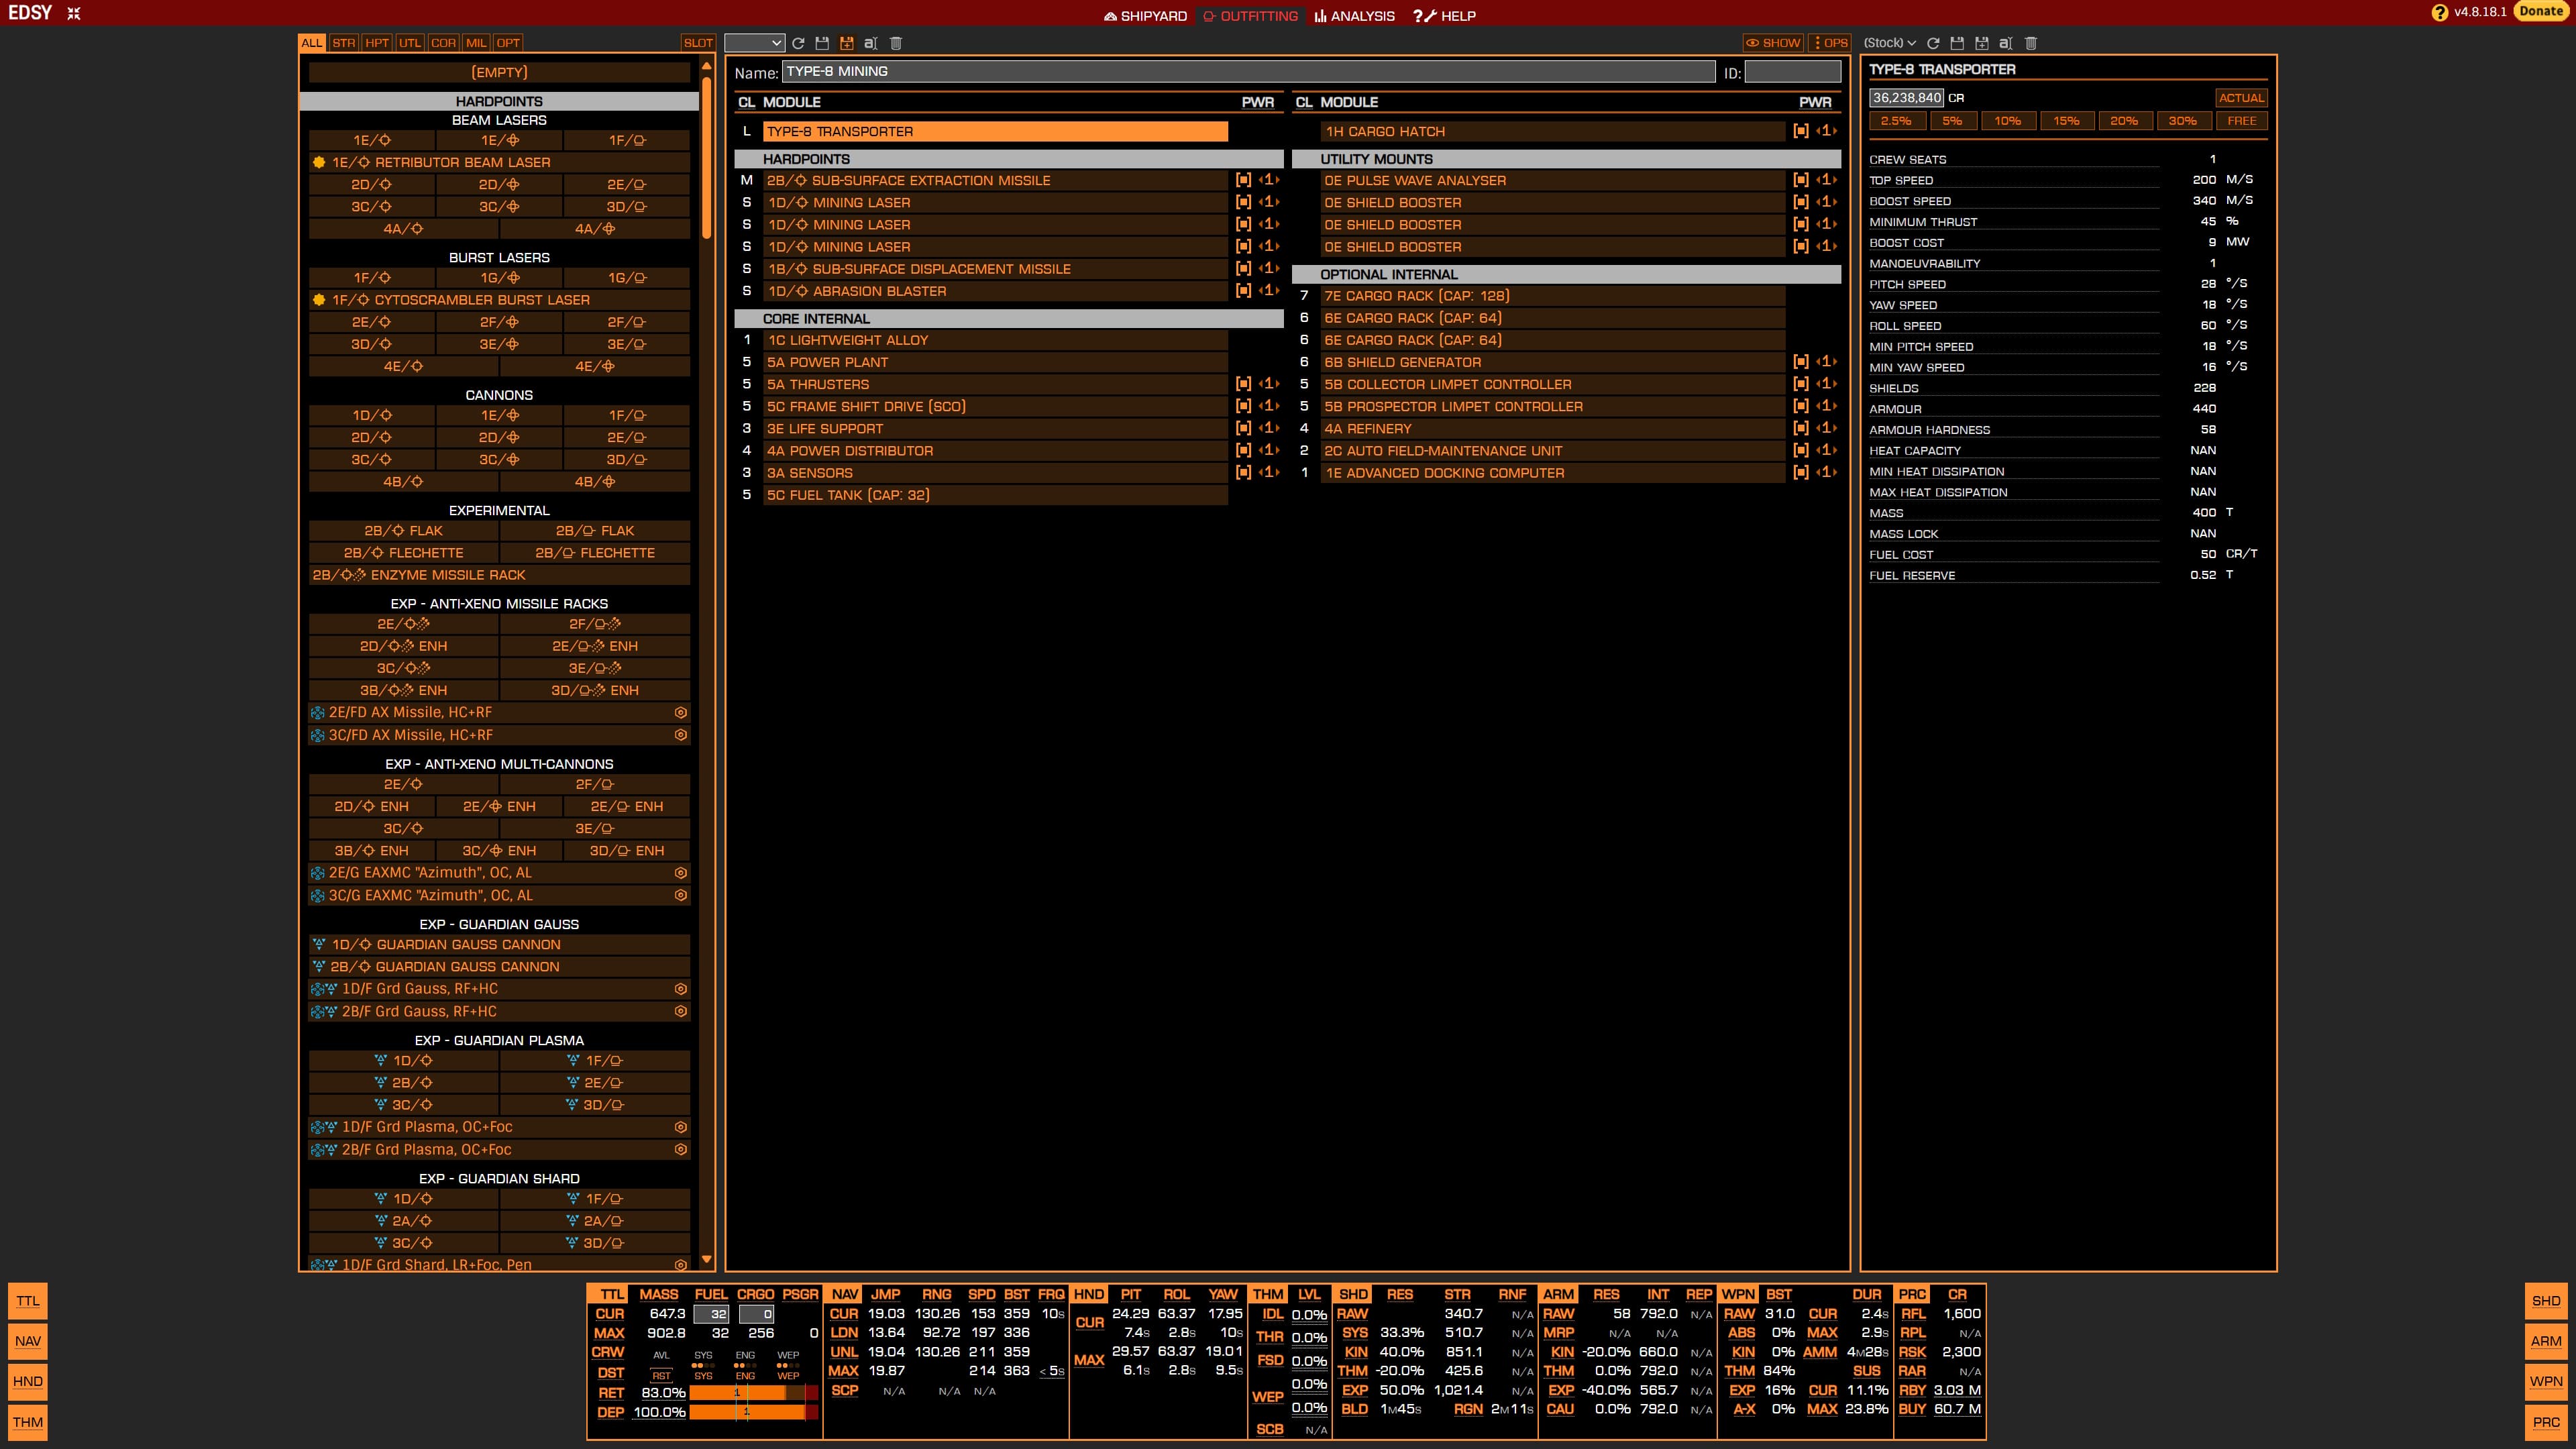The image size is (2576, 1449).
Task: Click the EDSY fullscreen arrows icon
Action: (x=73, y=13)
